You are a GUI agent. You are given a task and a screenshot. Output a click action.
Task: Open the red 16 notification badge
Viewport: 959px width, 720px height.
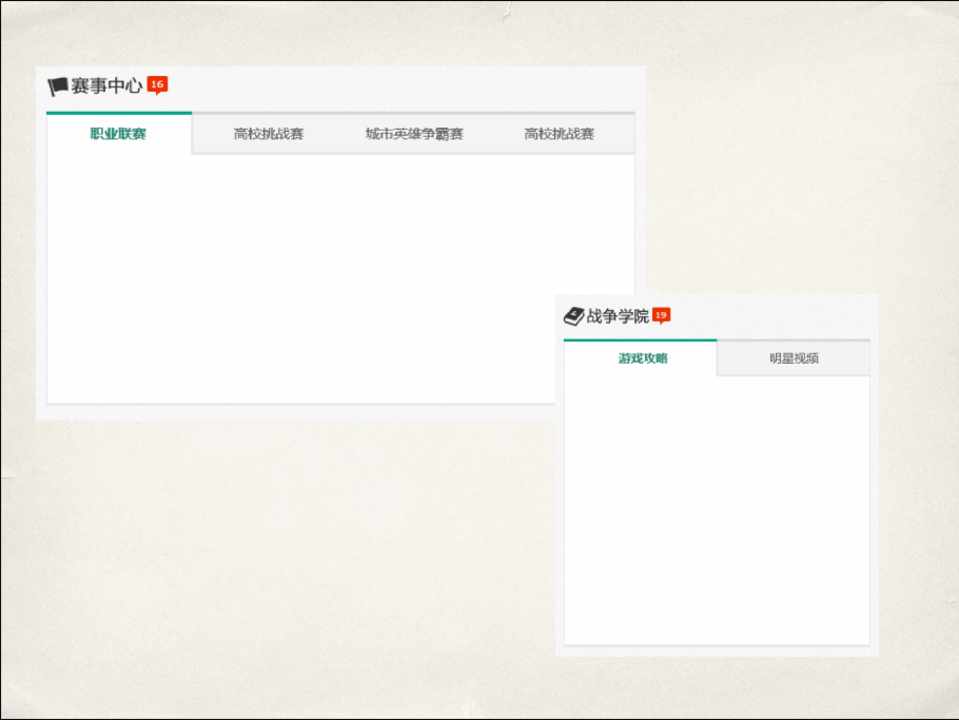coord(157,85)
